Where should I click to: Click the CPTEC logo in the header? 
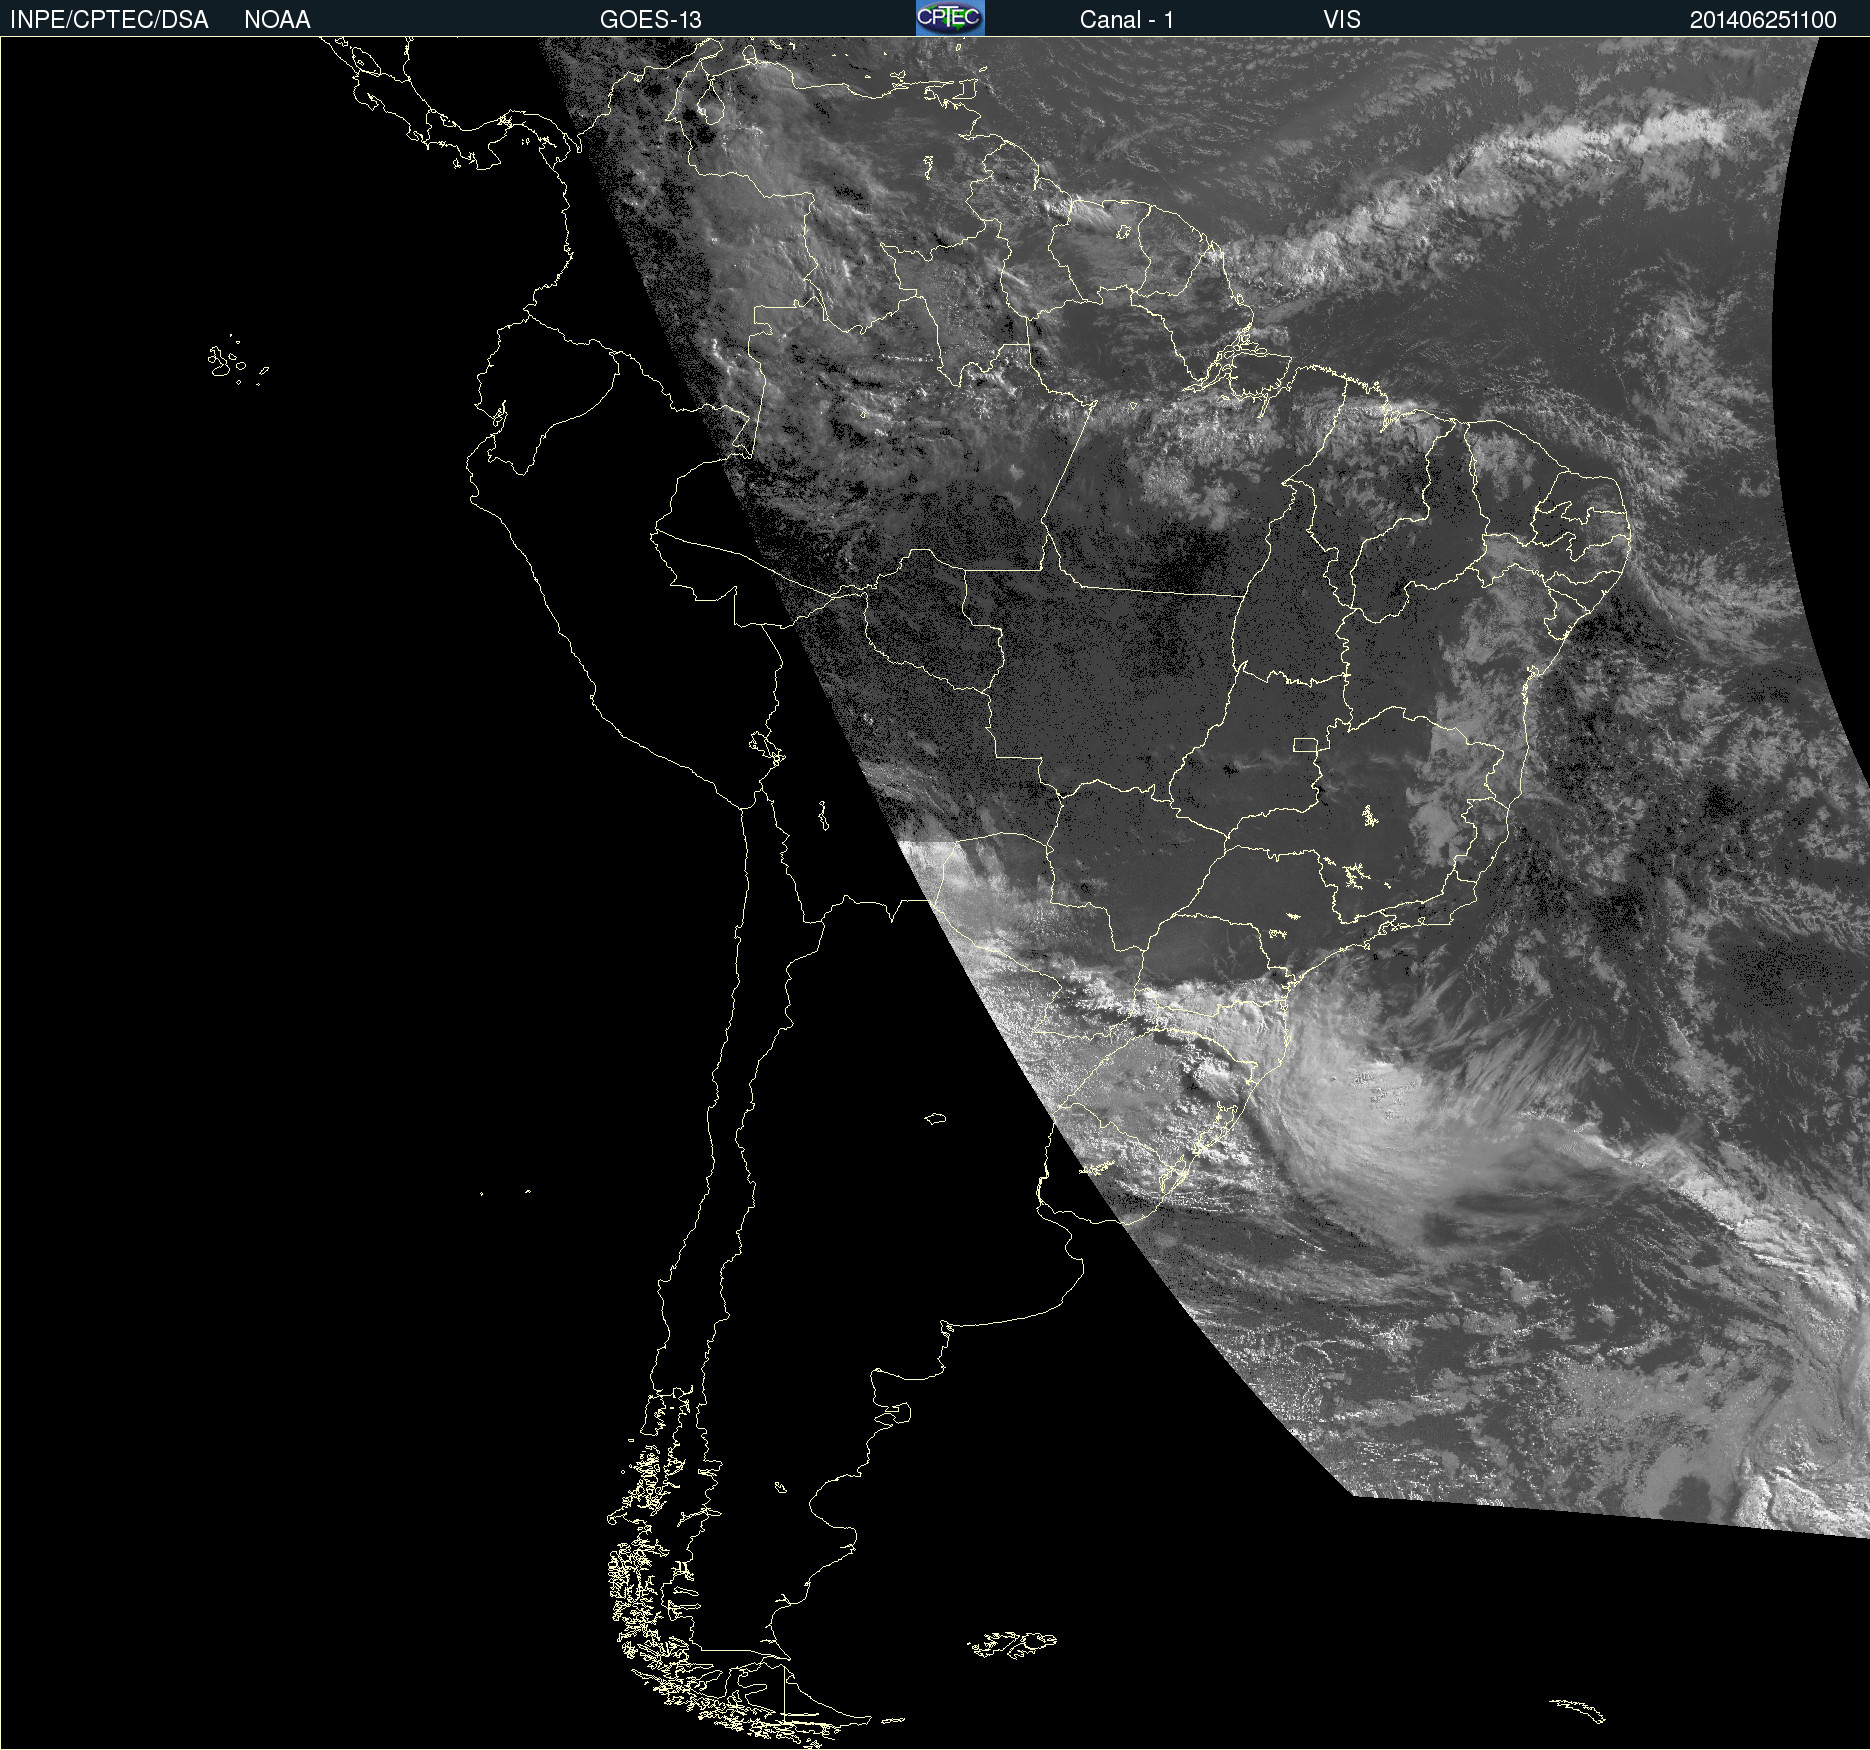[950, 18]
